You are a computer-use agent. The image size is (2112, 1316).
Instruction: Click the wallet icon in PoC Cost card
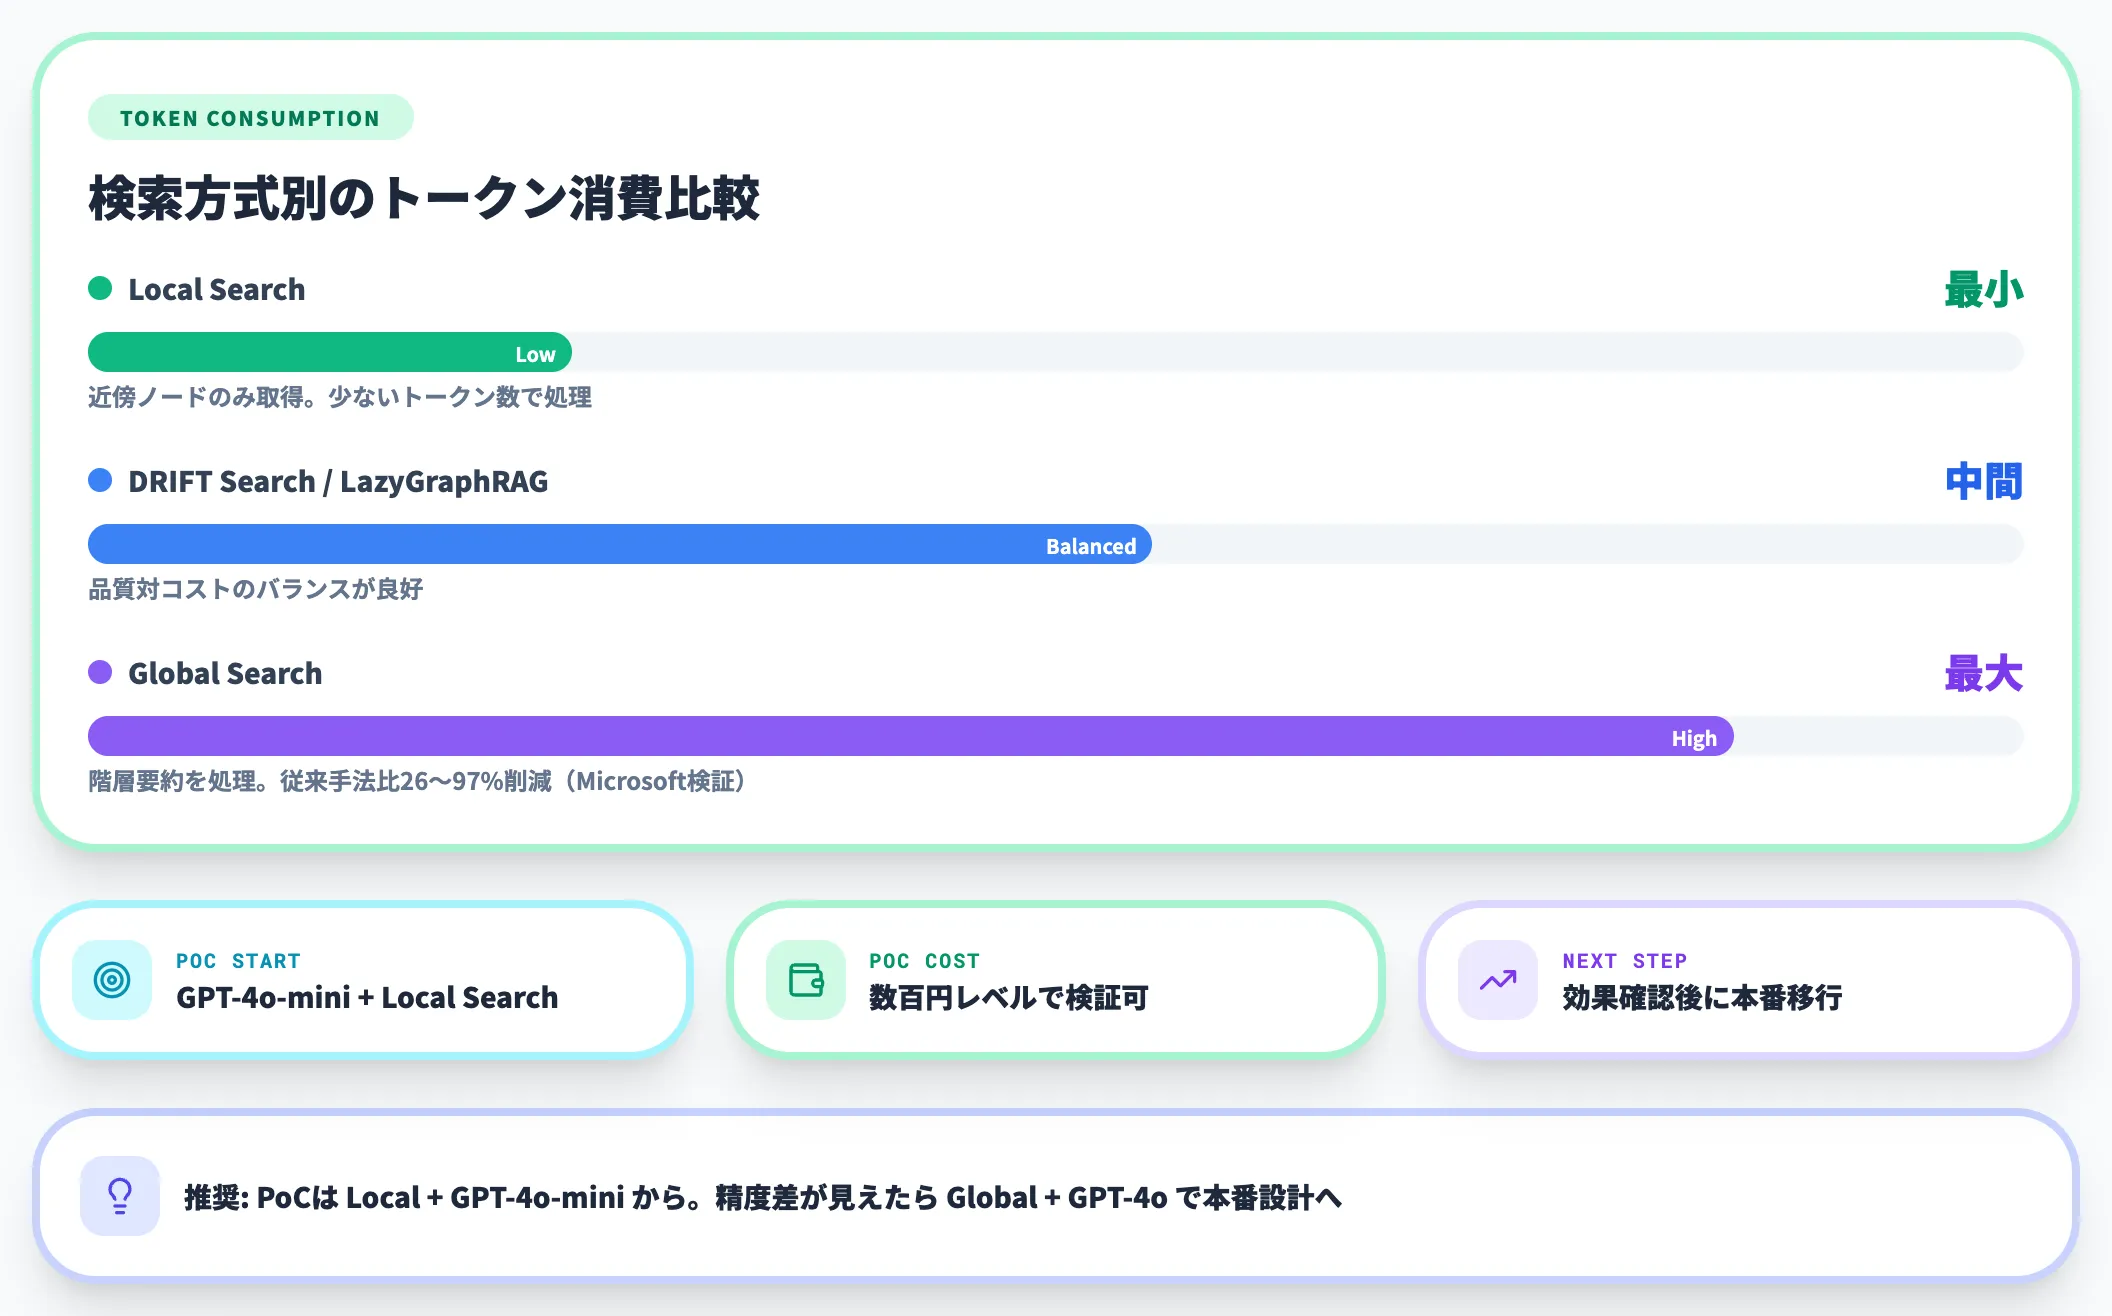tap(806, 980)
